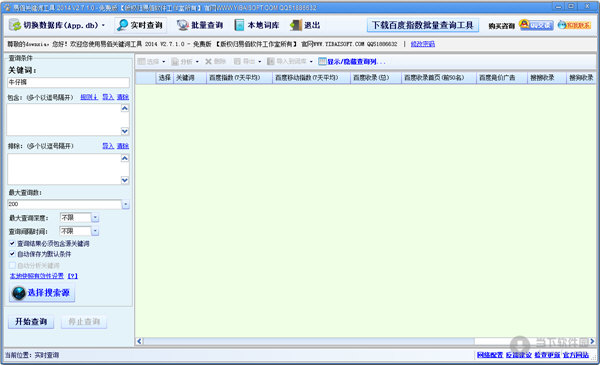
Task: Click the horizontal scrollbar left arrow
Action: 139,341
